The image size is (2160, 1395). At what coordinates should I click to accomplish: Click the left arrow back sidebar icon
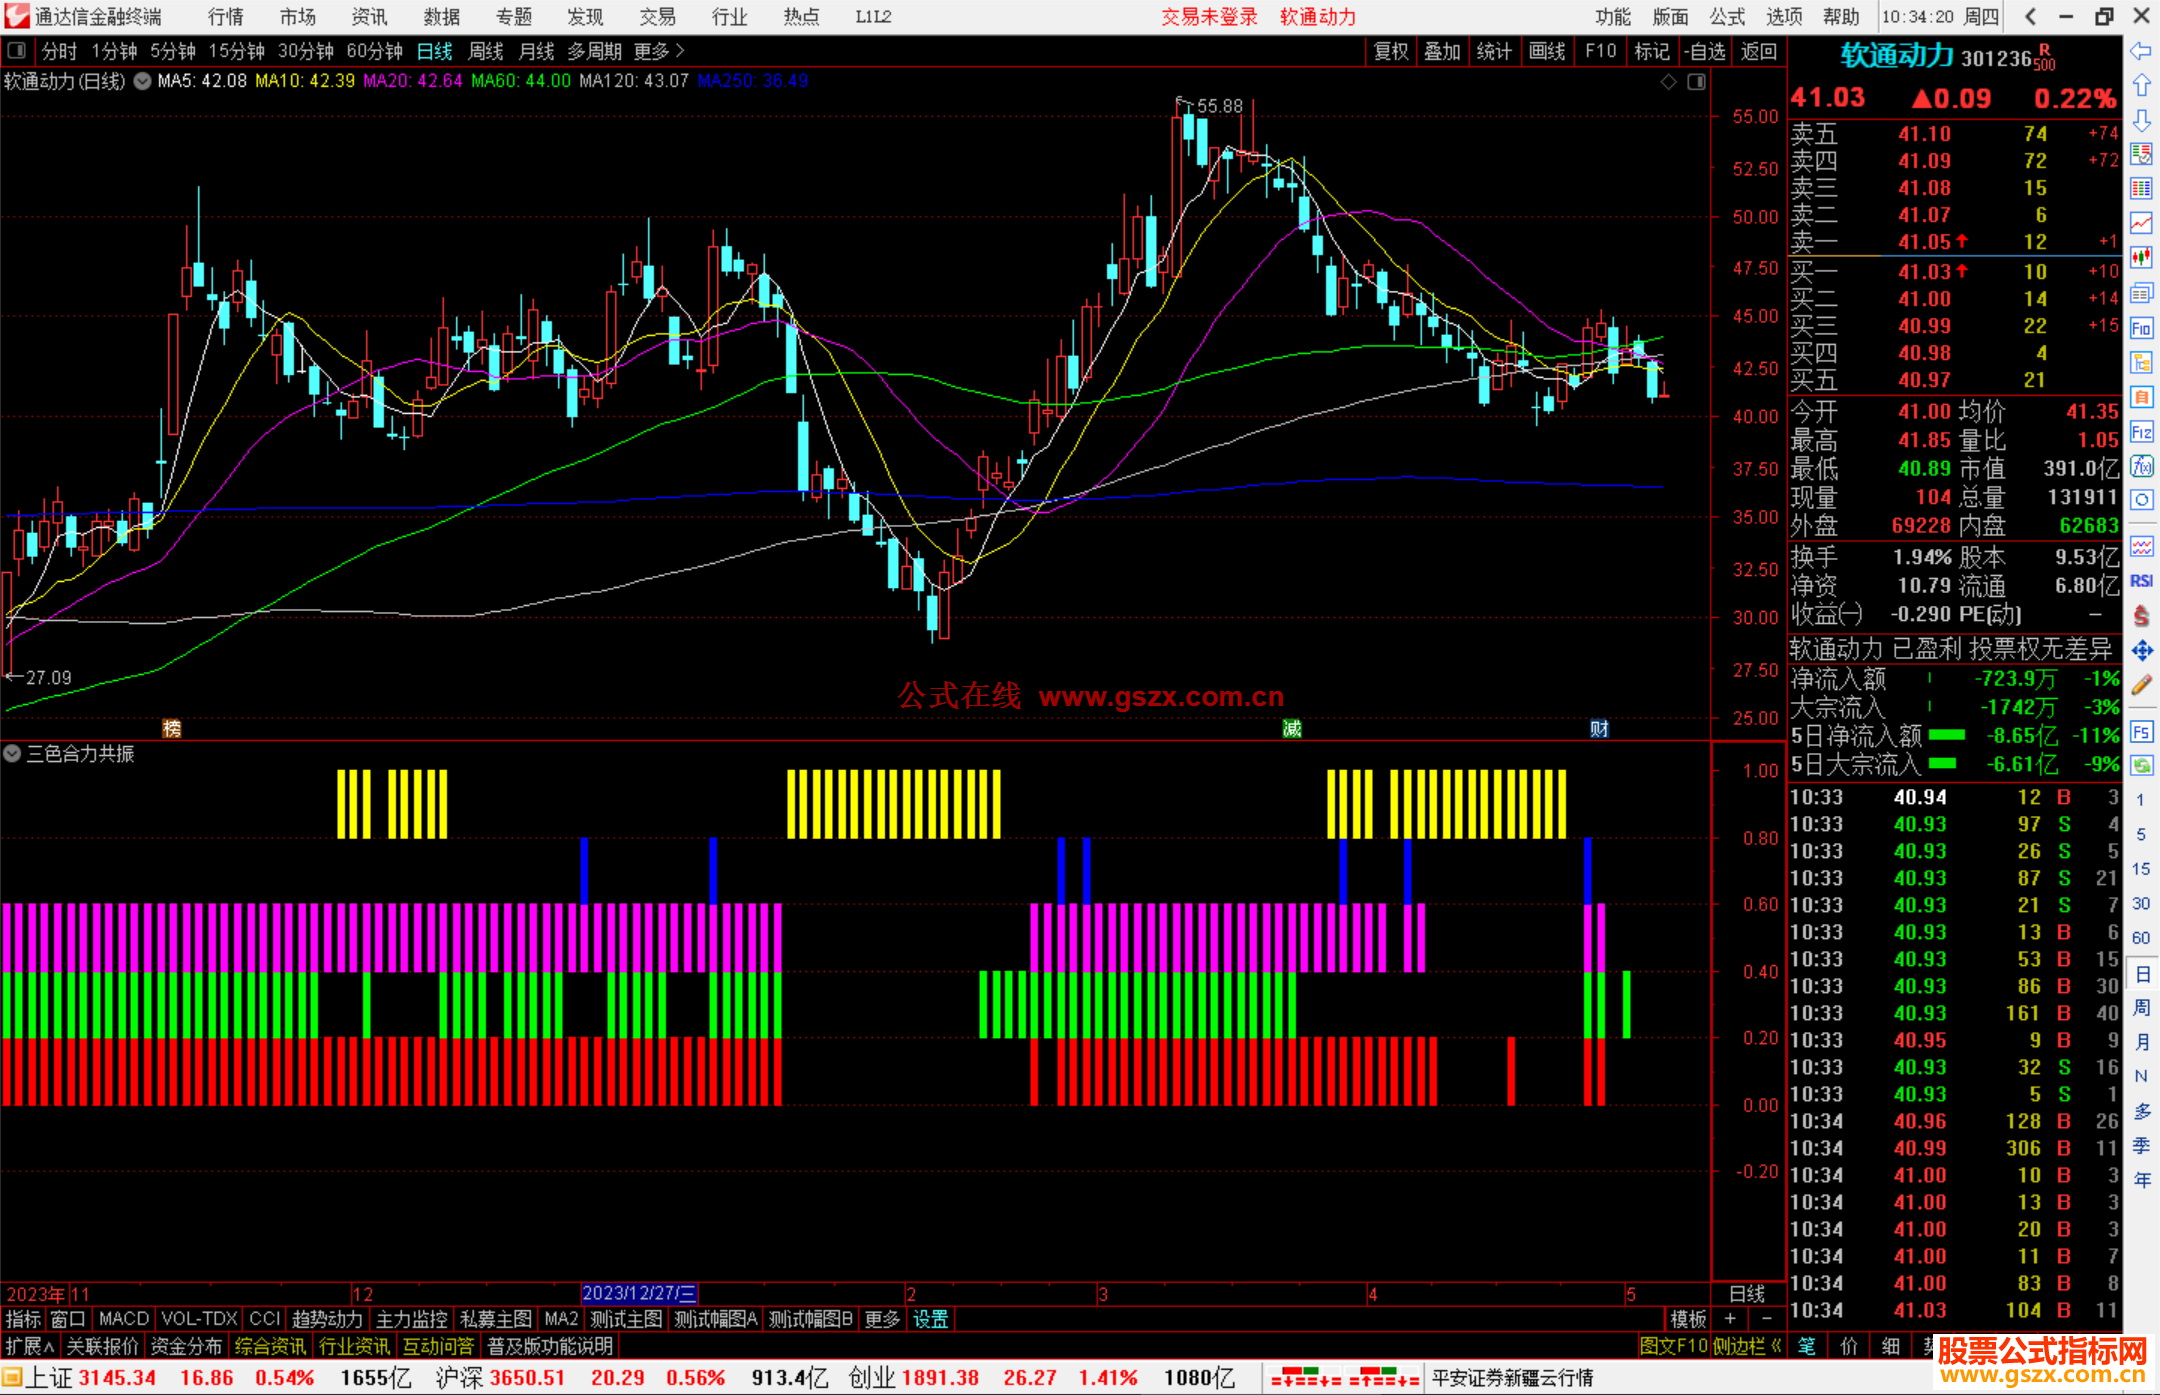2141,51
